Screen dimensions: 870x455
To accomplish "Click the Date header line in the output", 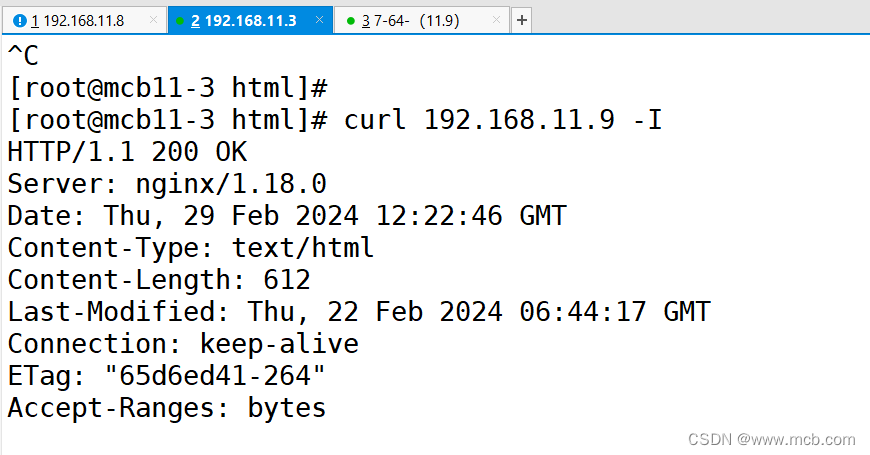I will 287,217.
